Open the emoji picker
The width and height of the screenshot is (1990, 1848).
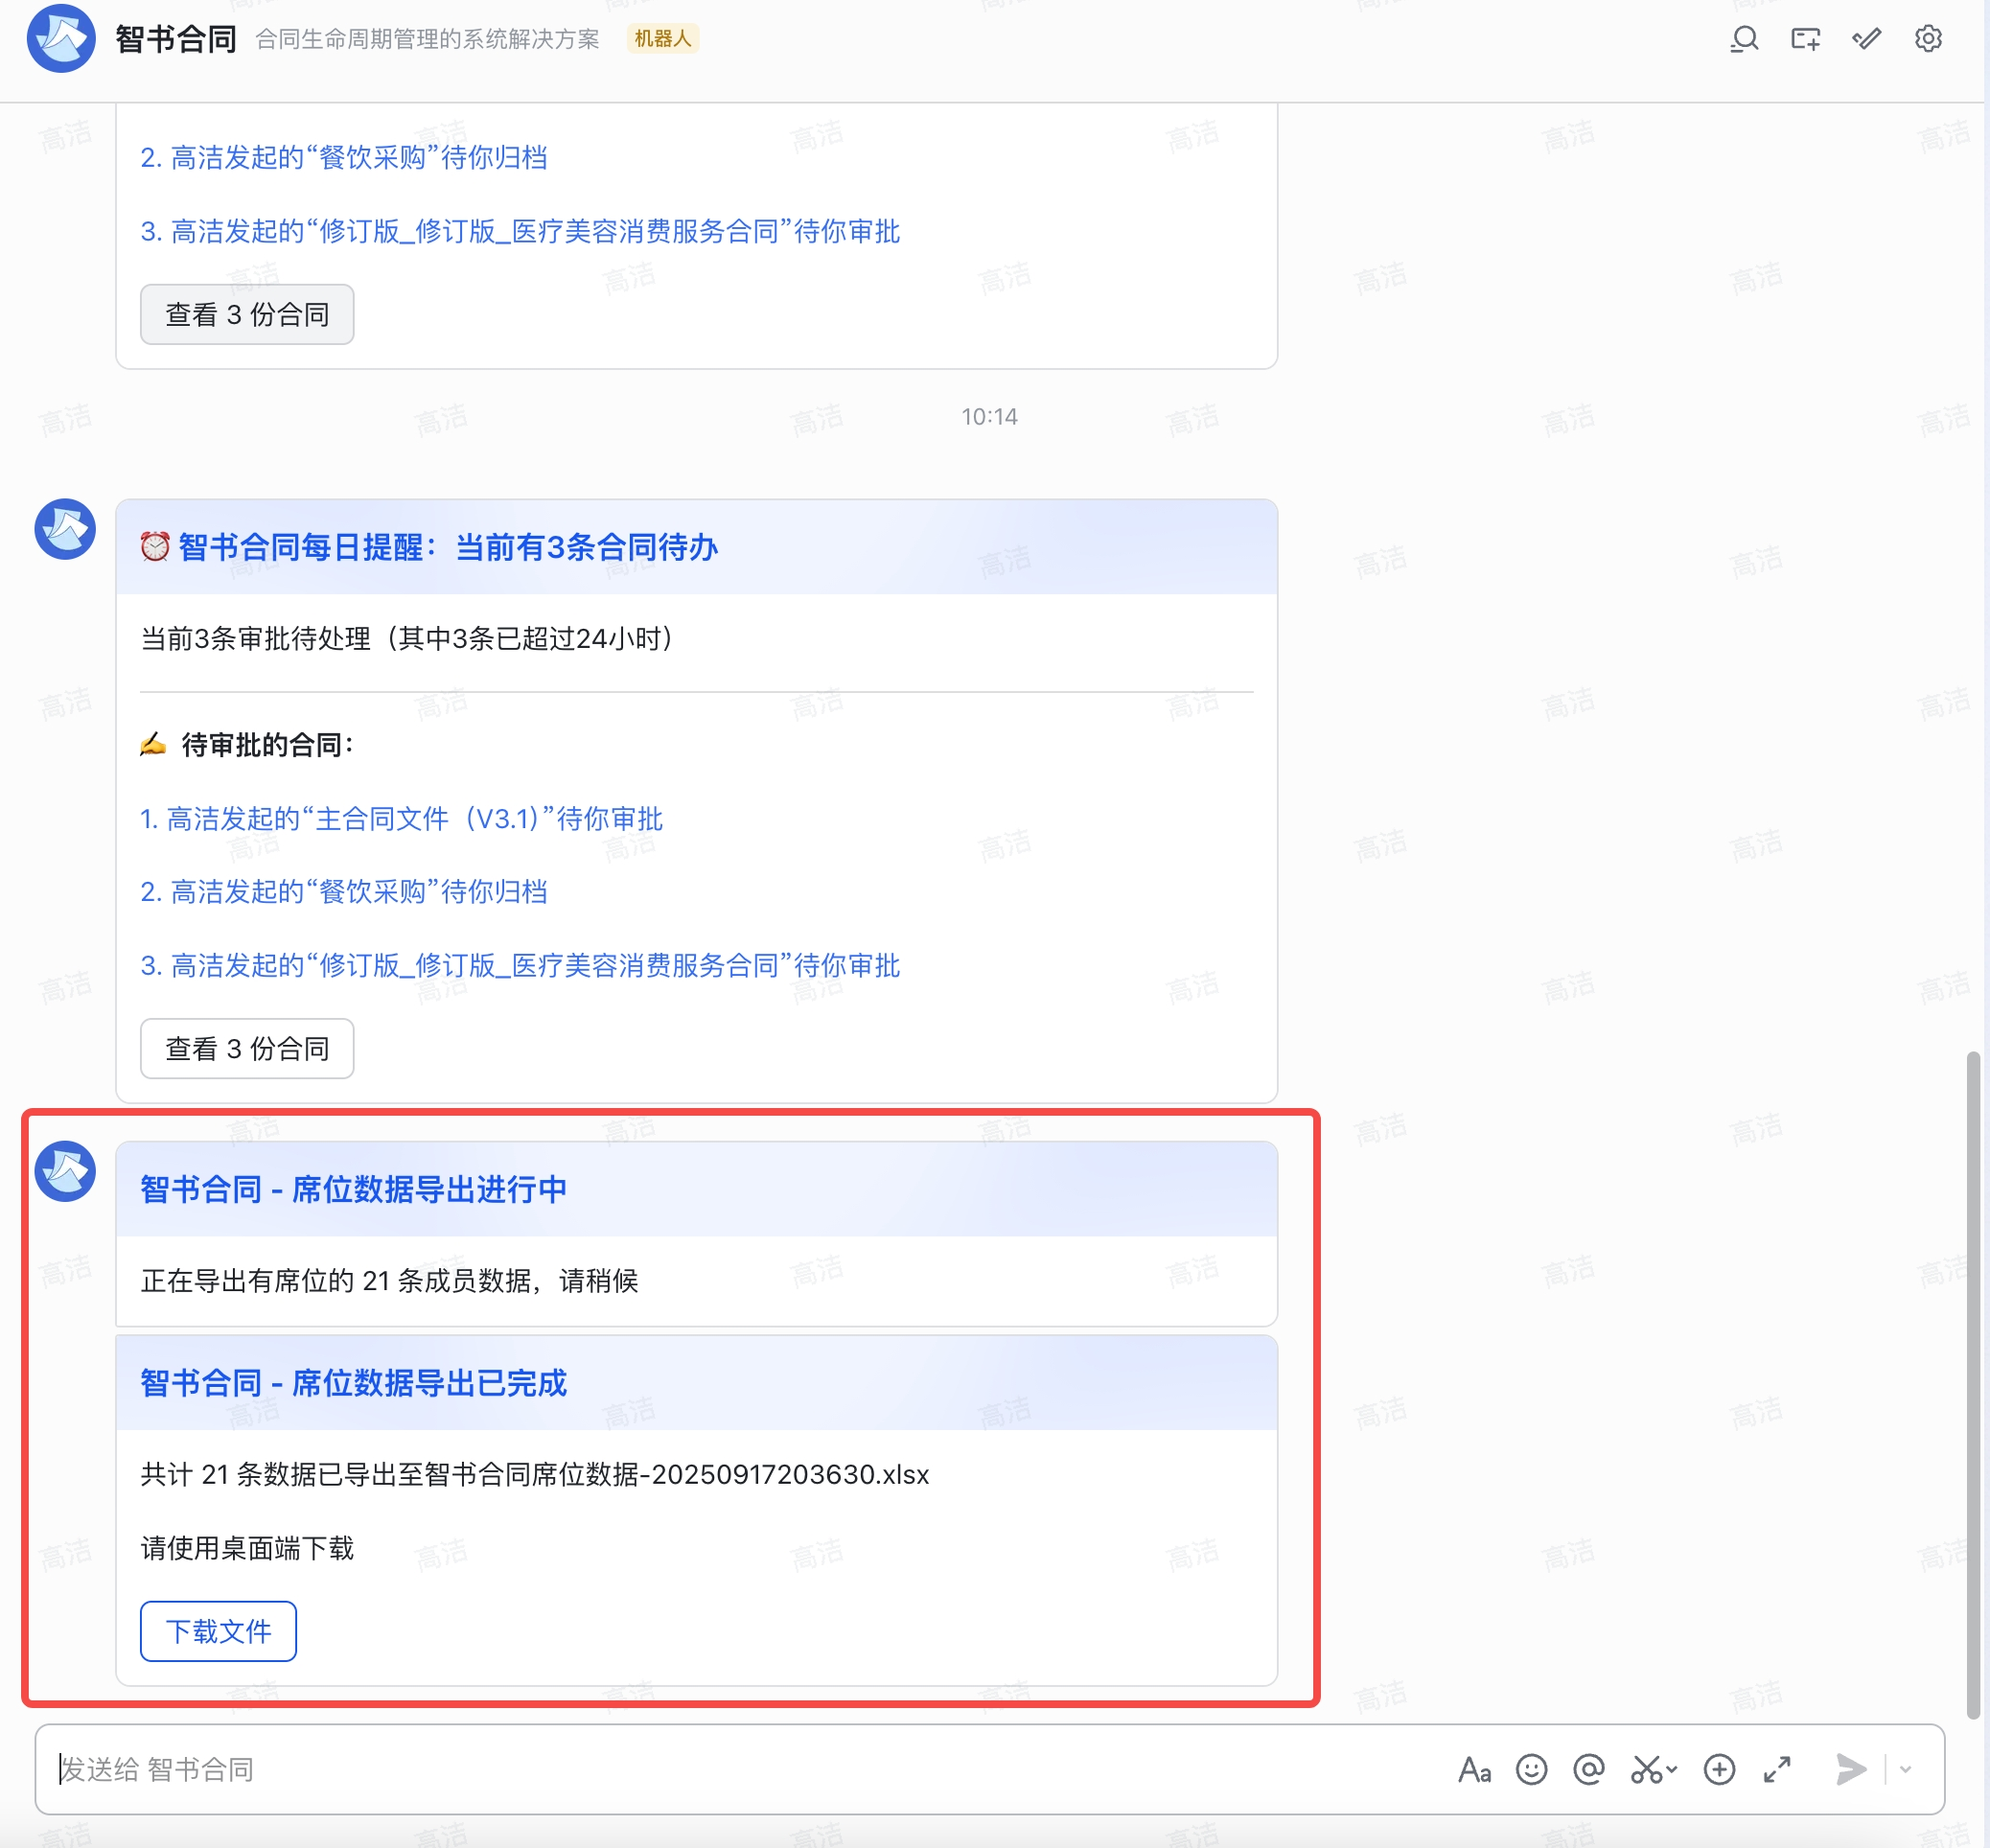[1532, 1768]
